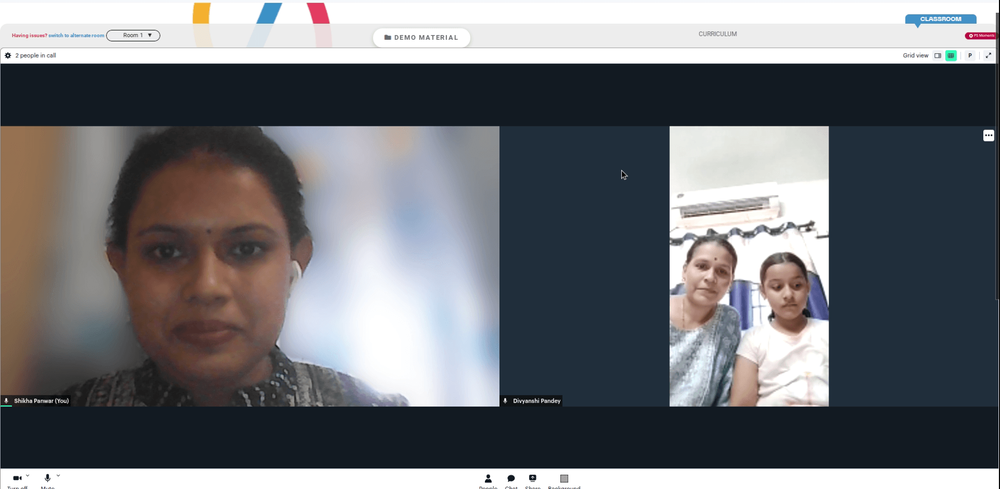Image resolution: width=1000 pixels, height=489 pixels.
Task: Select the Classroom tab
Action: [x=941, y=19]
